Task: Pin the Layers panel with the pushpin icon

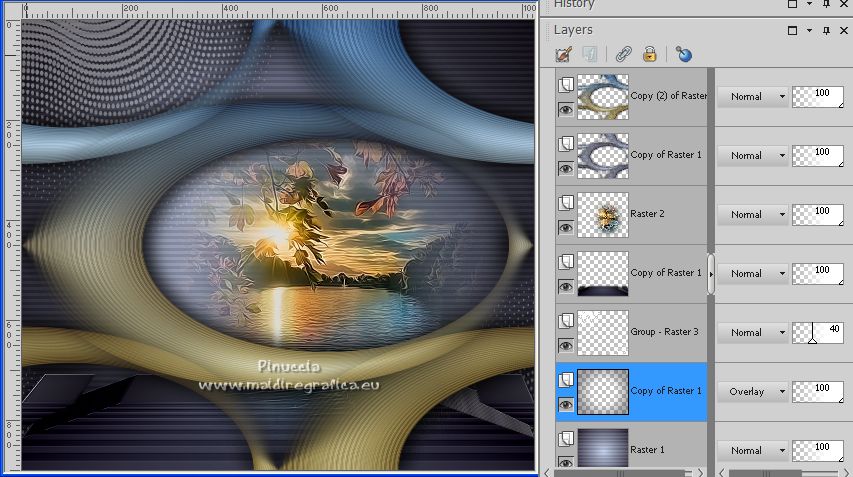Action: pyautogui.click(x=826, y=30)
